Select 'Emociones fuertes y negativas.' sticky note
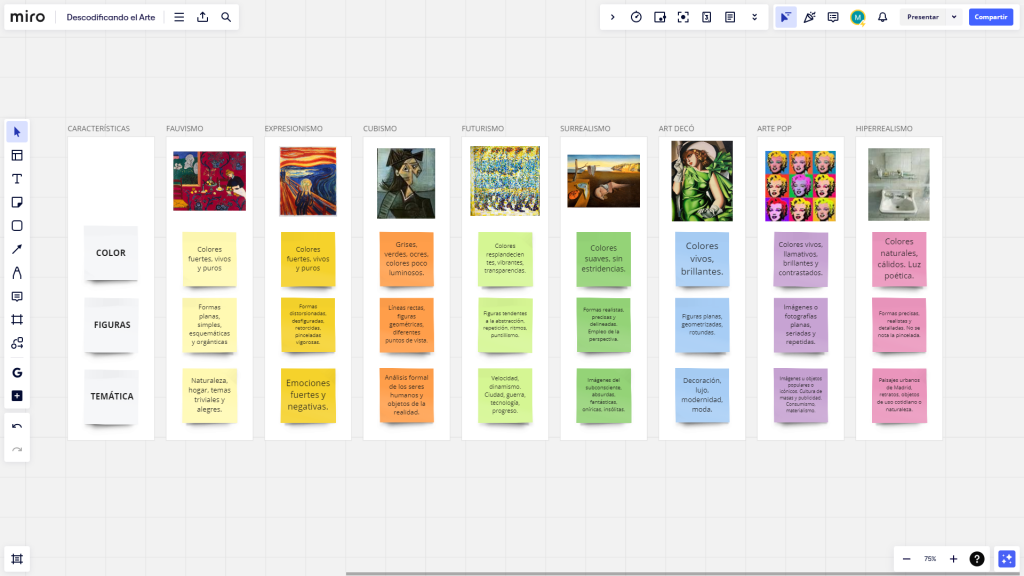 click(308, 395)
